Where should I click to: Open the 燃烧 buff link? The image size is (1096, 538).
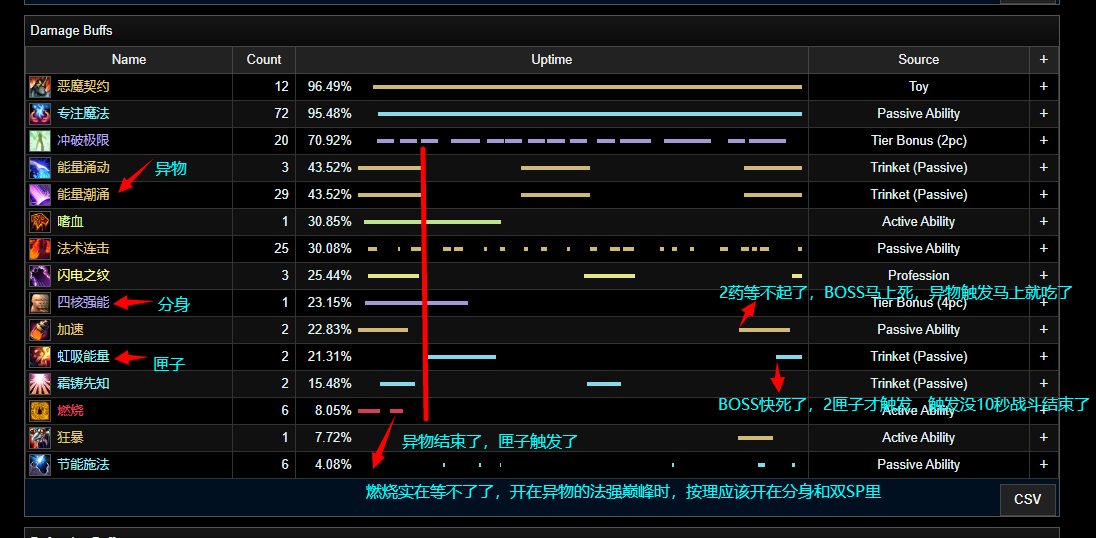tap(70, 411)
